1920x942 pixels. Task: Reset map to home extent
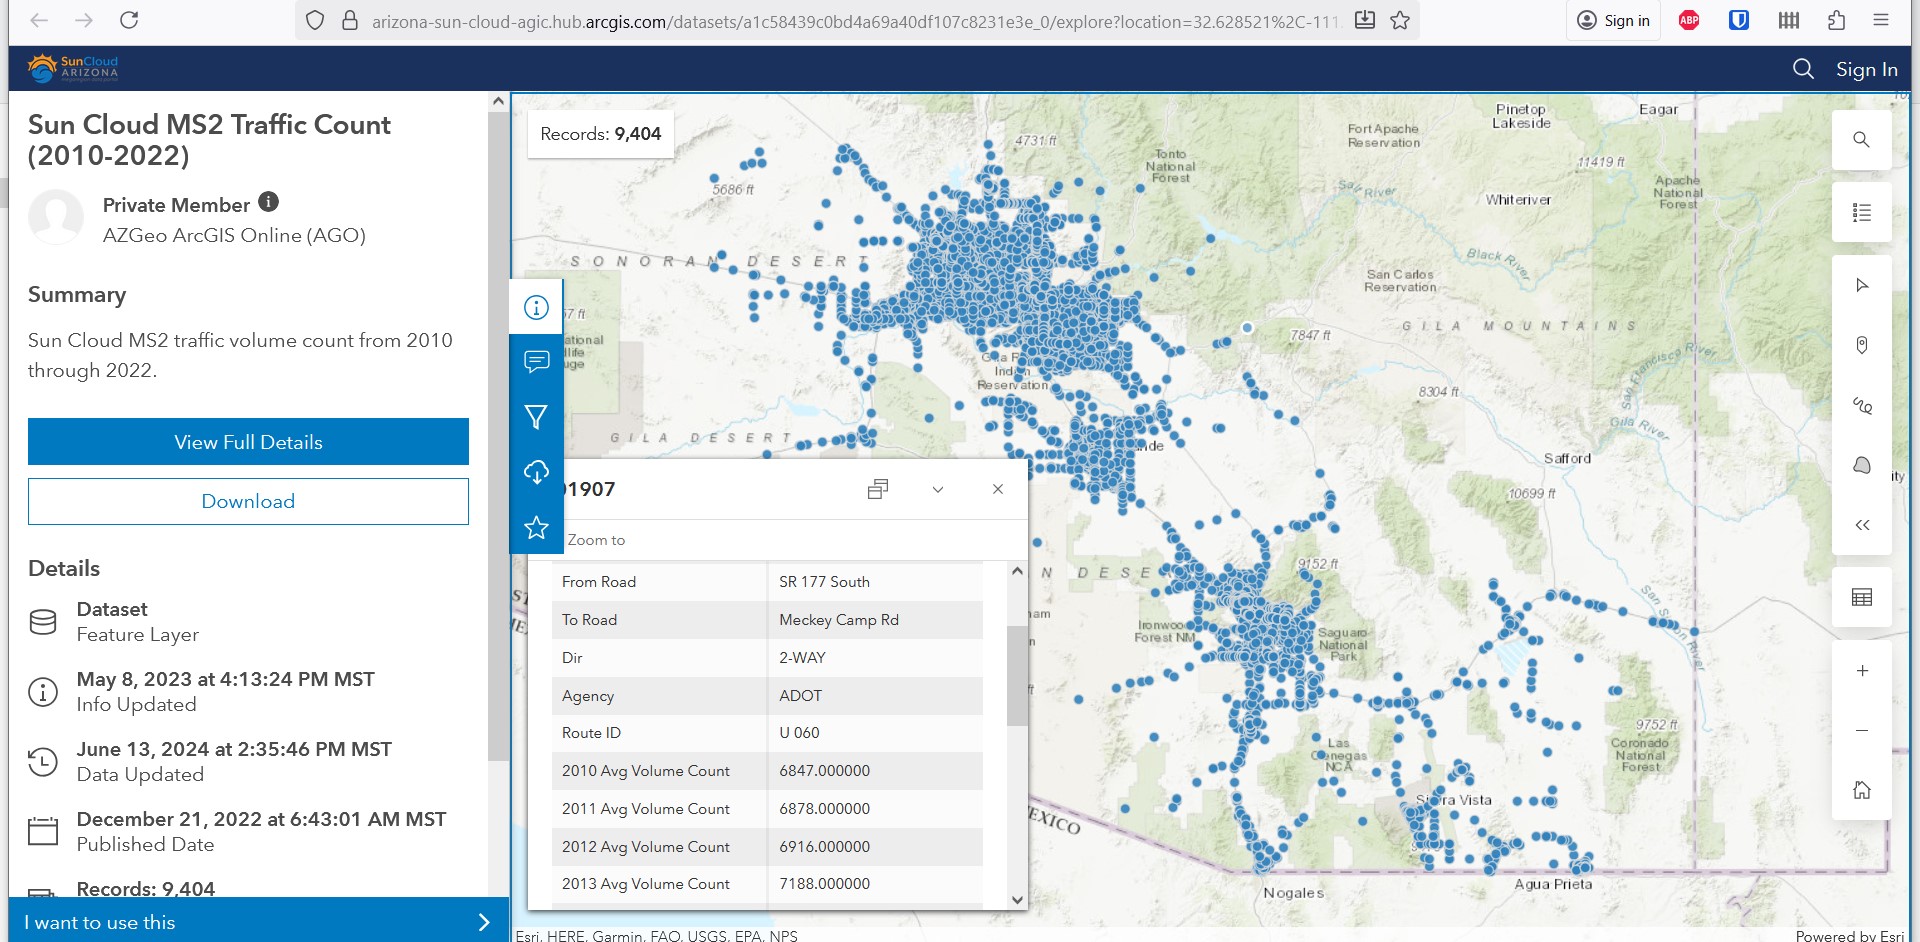1861,790
